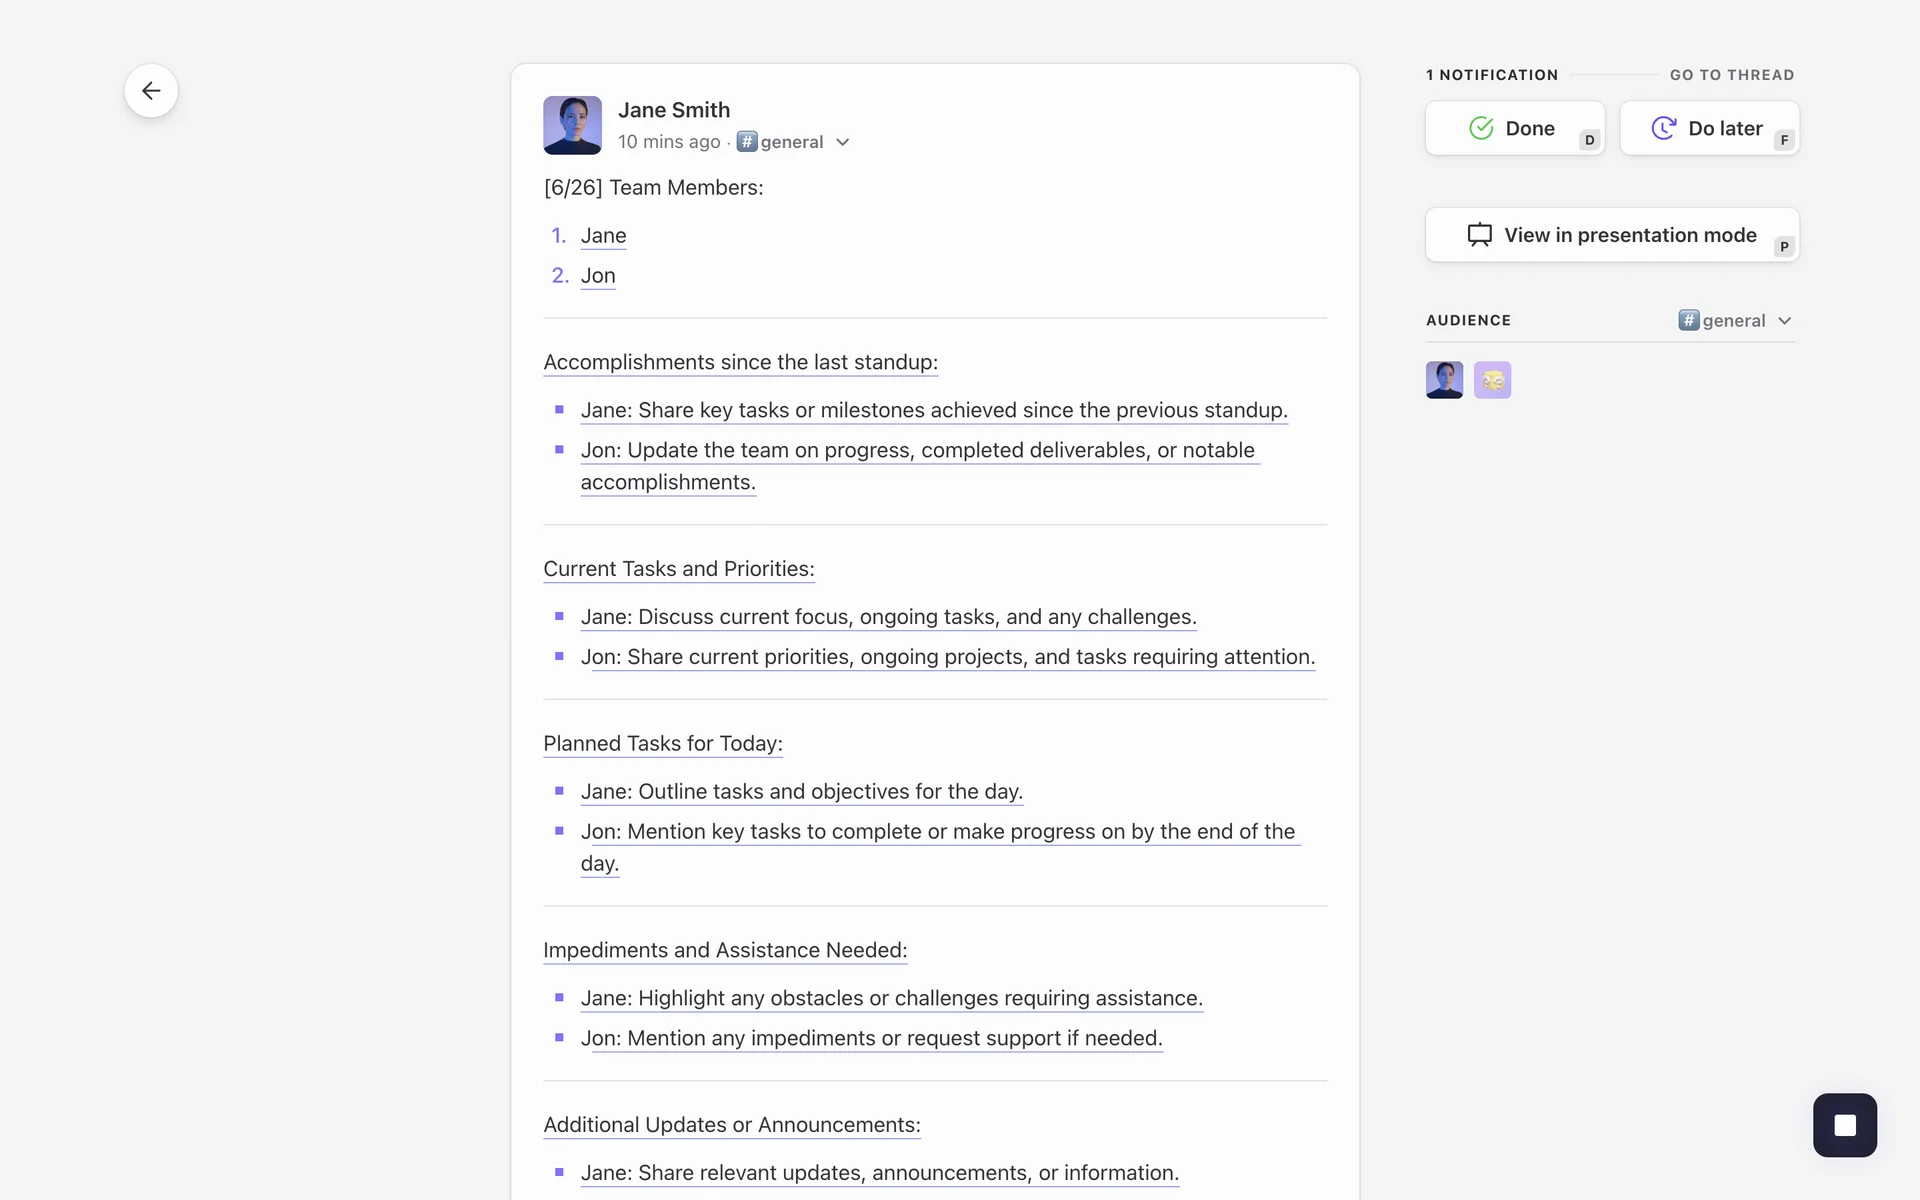Click the Planned Tasks for Today heading
Image resolution: width=1920 pixels, height=1200 pixels.
pos(662,743)
